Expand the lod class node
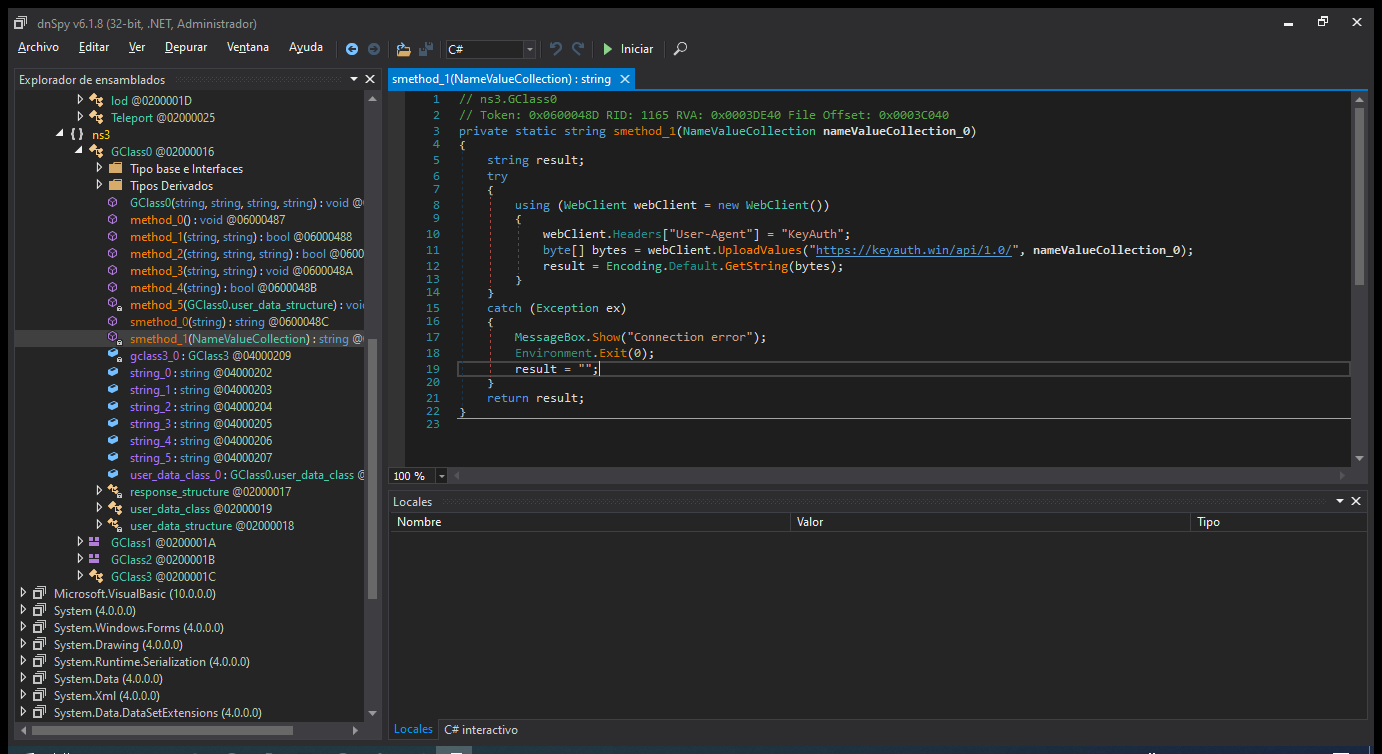 81,100
